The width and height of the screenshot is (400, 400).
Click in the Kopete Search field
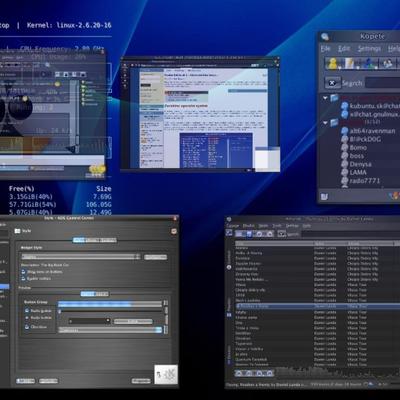coord(383,83)
